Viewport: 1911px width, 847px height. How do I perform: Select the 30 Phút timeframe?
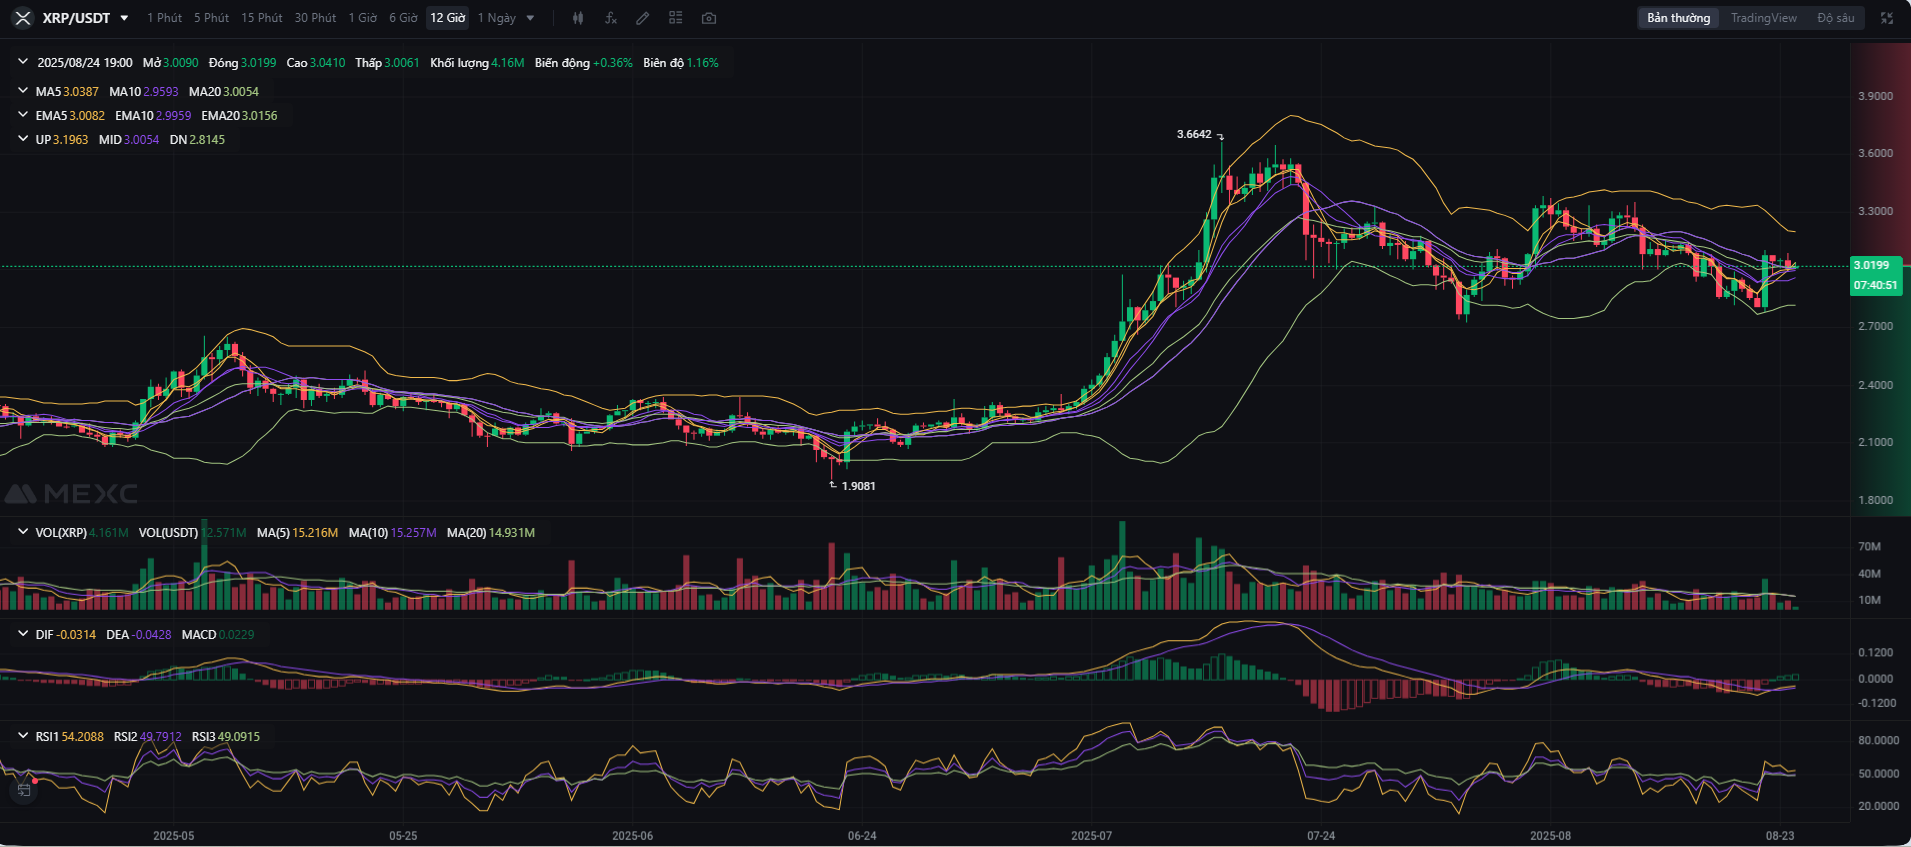(x=315, y=18)
